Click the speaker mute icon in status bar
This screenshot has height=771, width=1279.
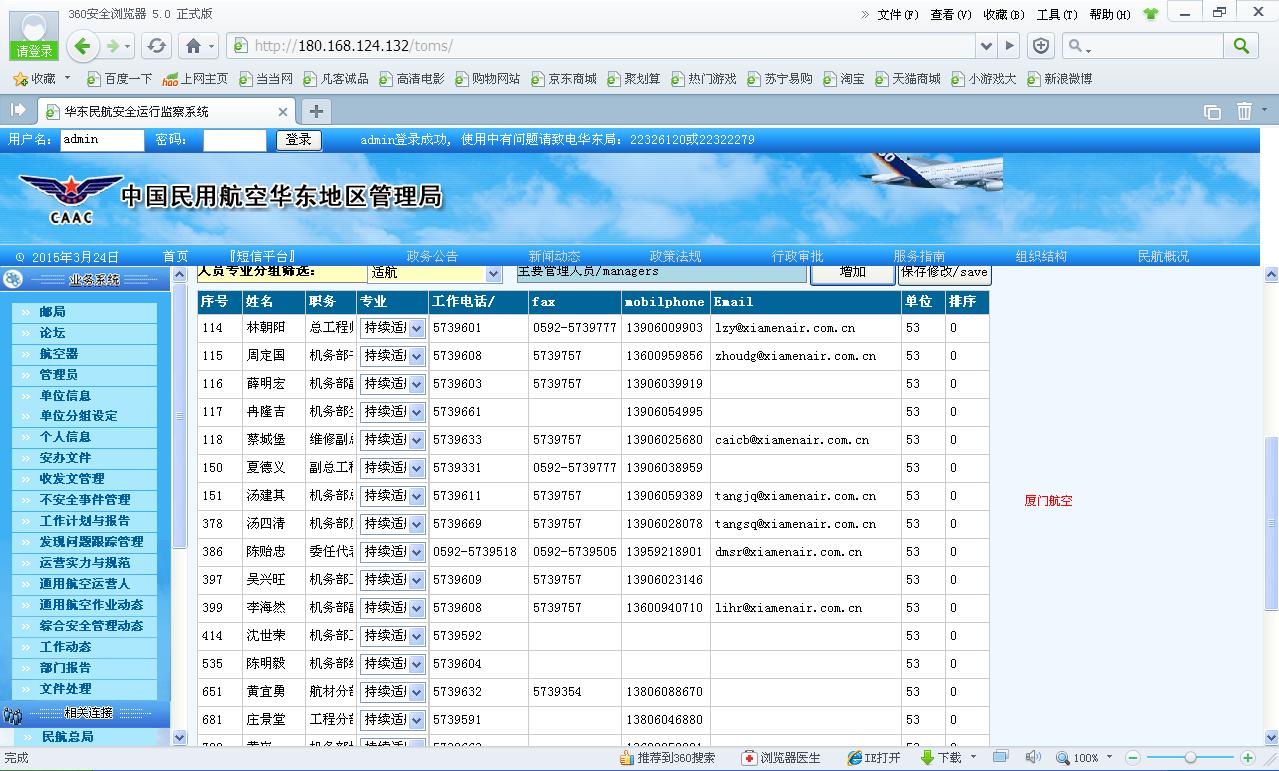1033,757
